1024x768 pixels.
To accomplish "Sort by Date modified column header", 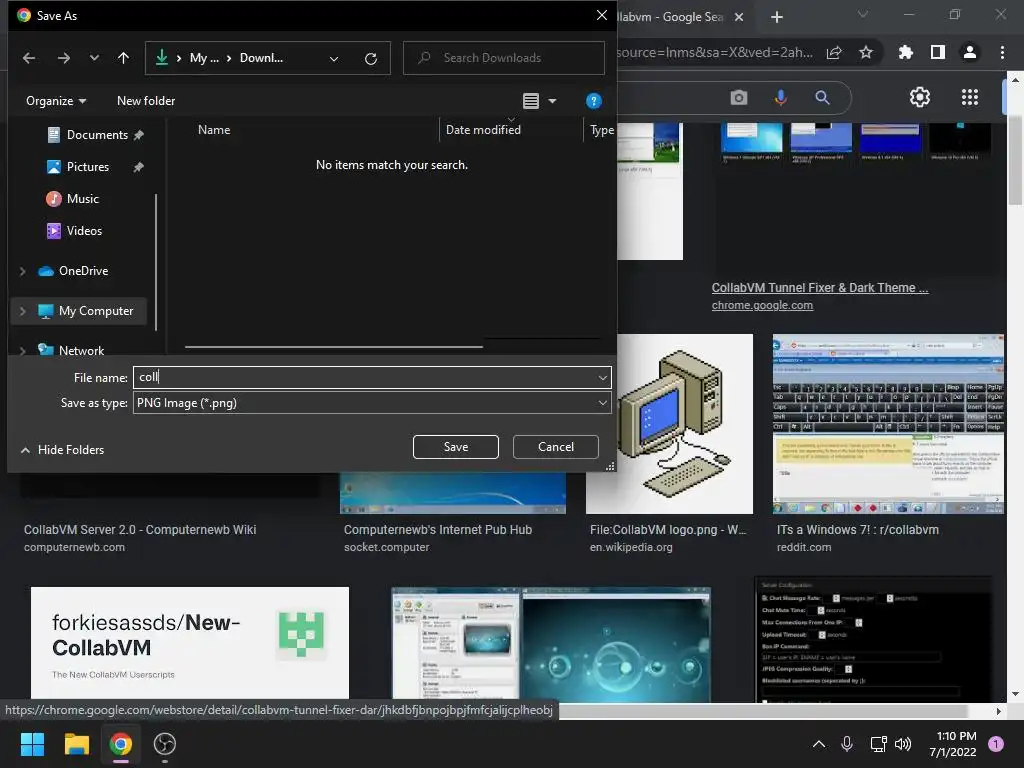I will click(483, 130).
